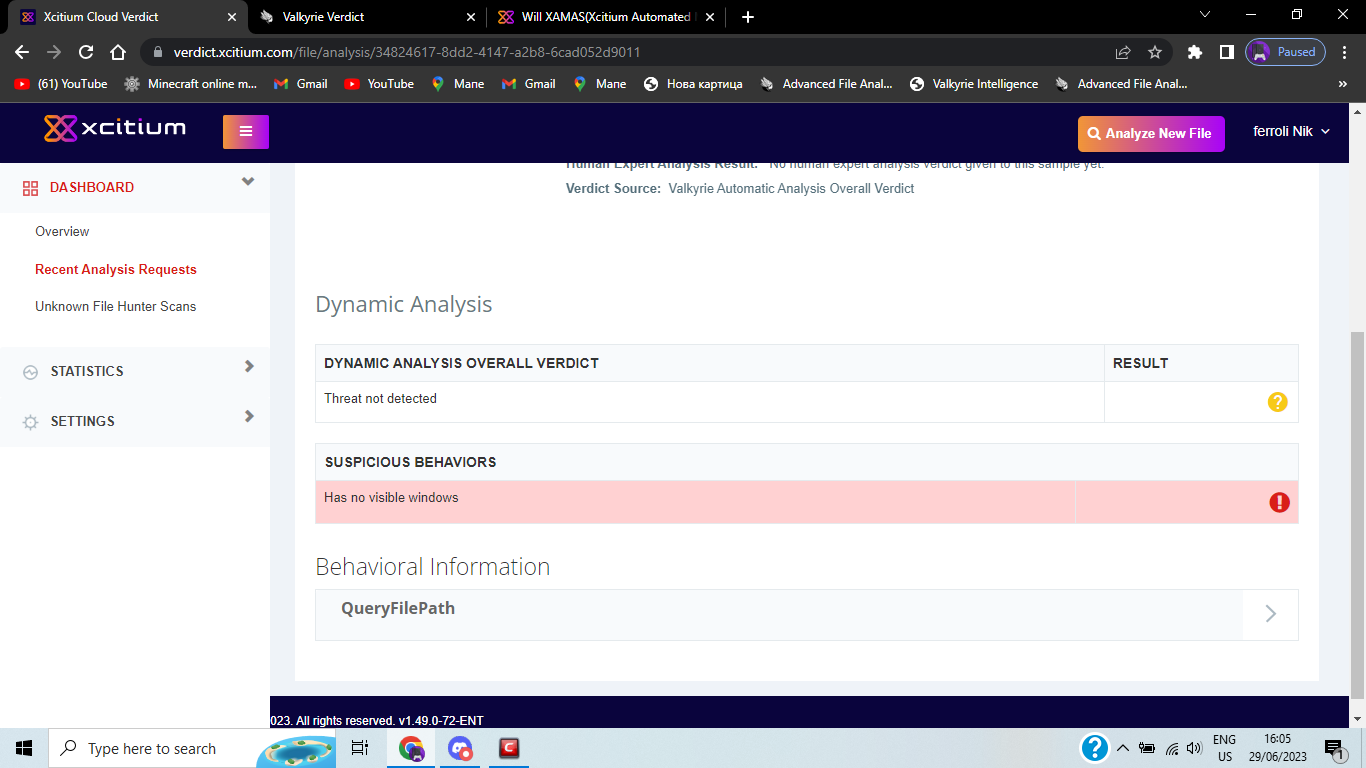Share this page via share icon
This screenshot has height=768, width=1366.
(x=1123, y=52)
